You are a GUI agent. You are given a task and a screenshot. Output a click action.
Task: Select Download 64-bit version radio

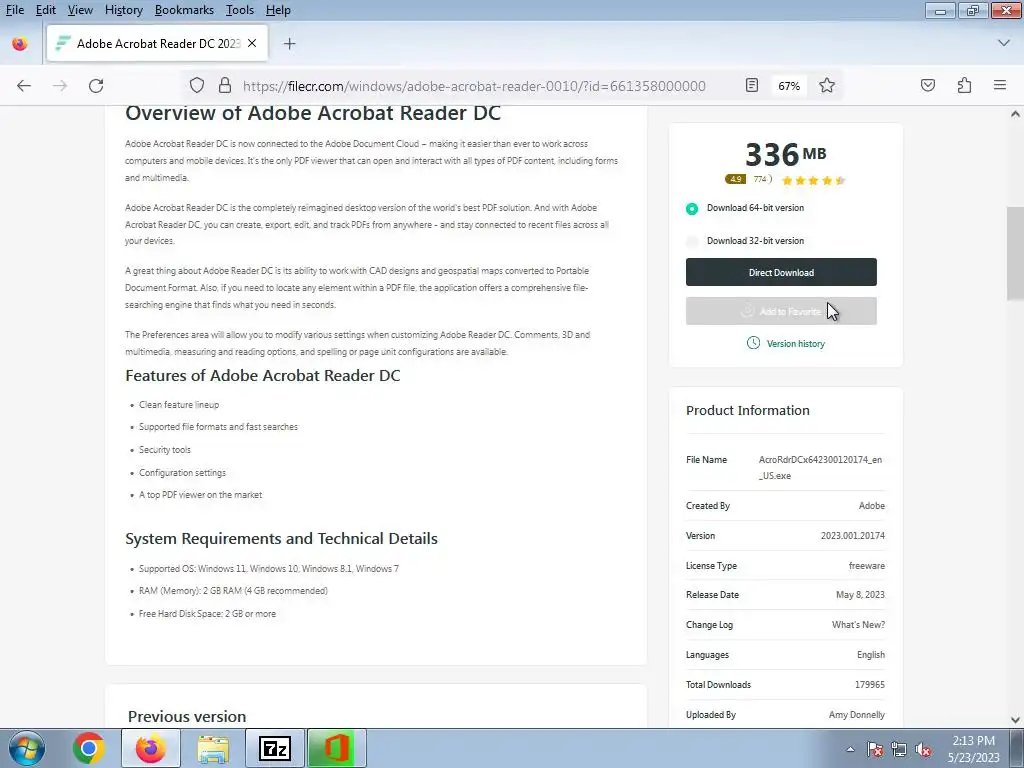tap(692, 208)
